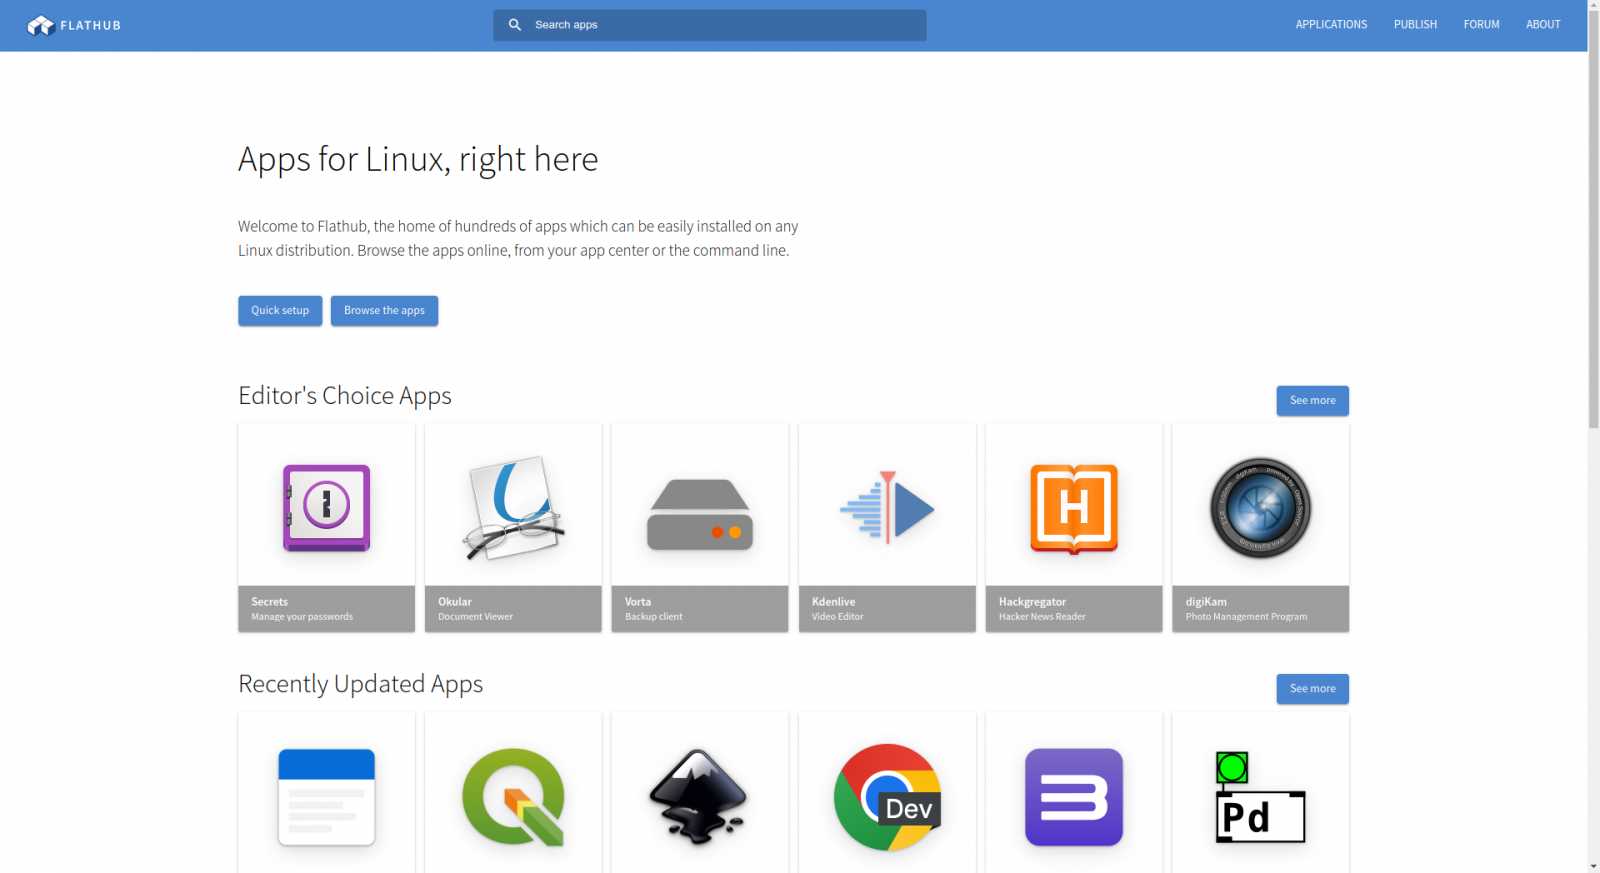Open the About menu item
Screen dimensions: 1600x873
point(1543,25)
